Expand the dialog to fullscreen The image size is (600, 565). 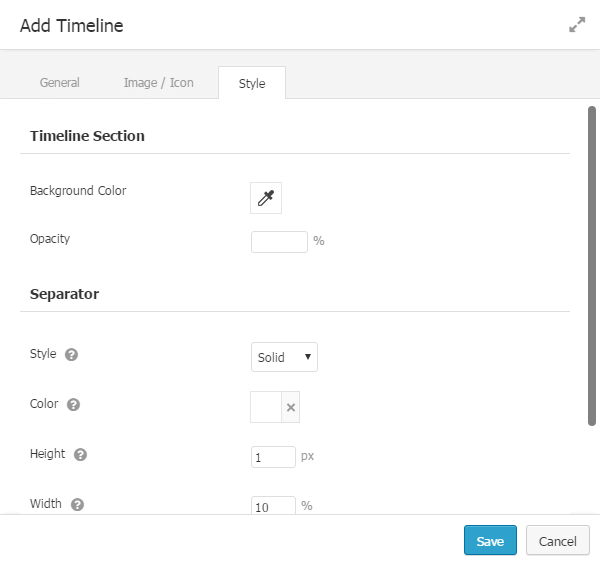(x=577, y=25)
